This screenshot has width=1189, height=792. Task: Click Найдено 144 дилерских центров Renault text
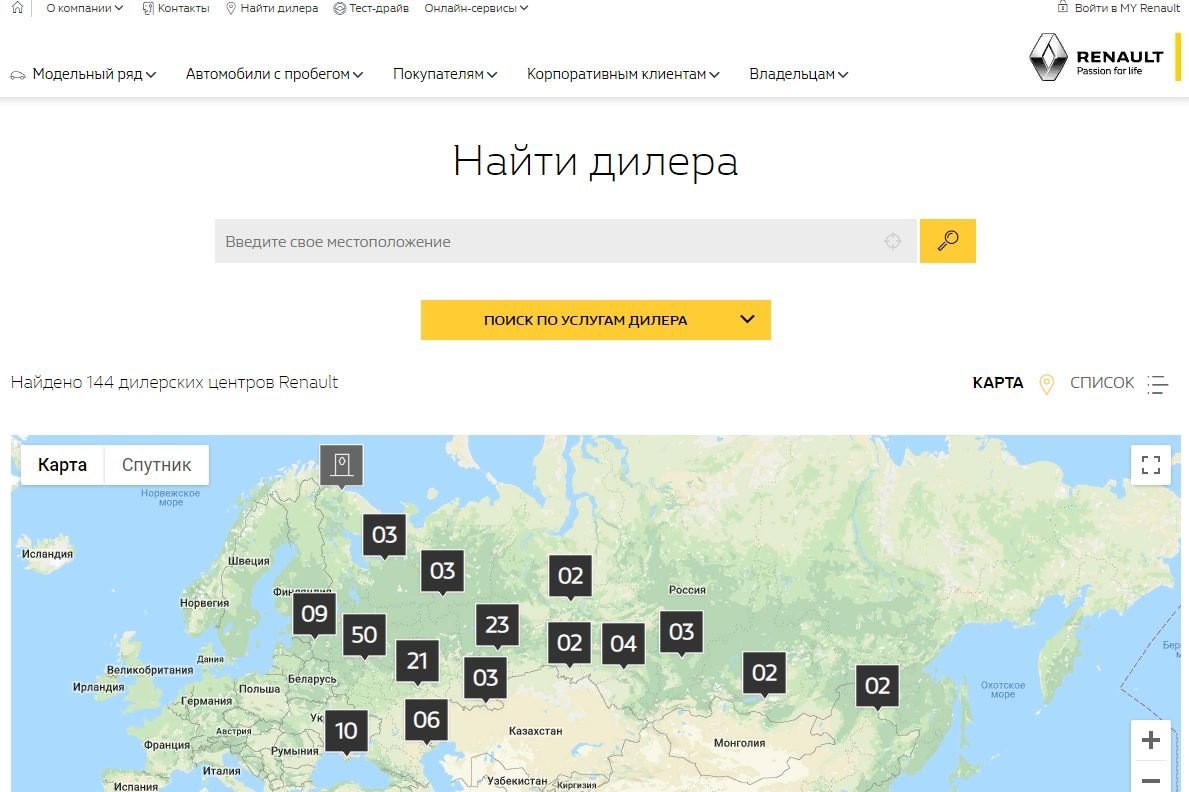pyautogui.click(x=174, y=382)
